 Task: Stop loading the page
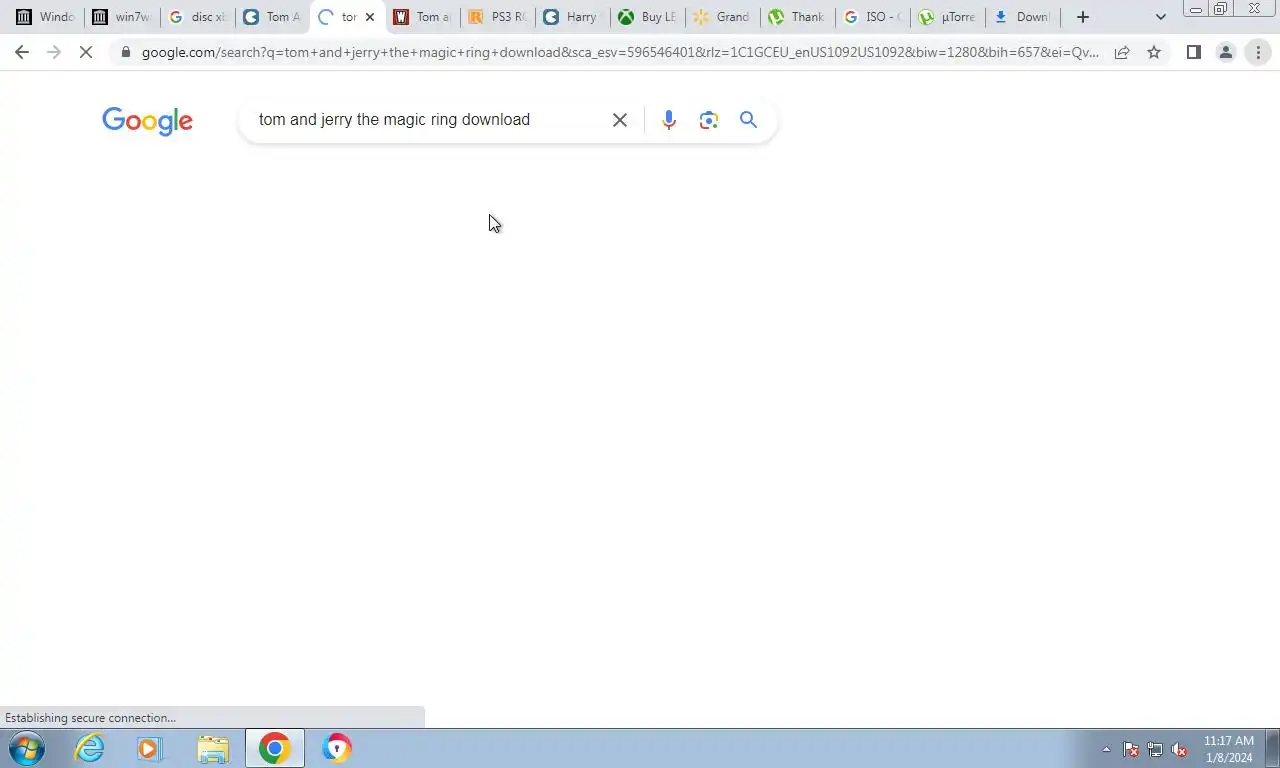click(87, 52)
